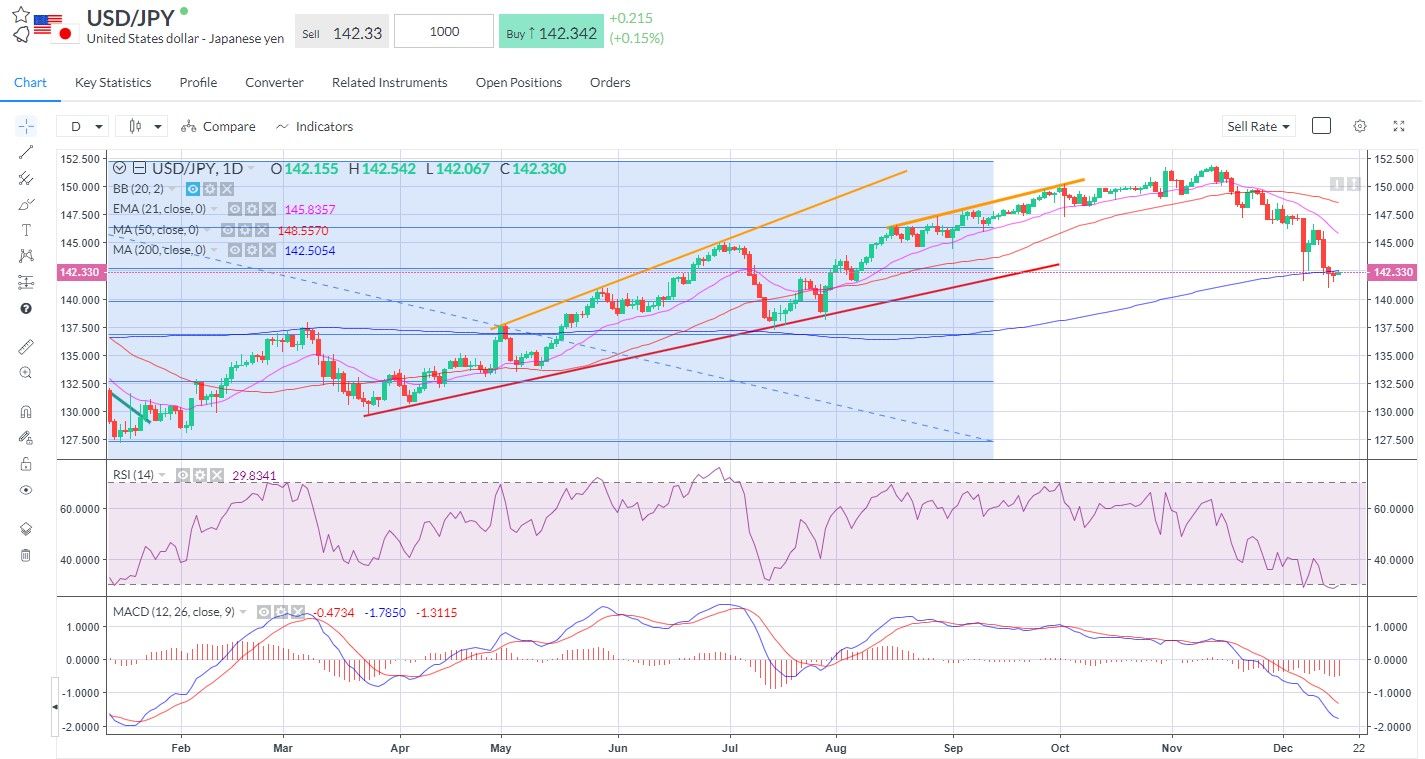Enter fullscreen chart mode

(1399, 126)
